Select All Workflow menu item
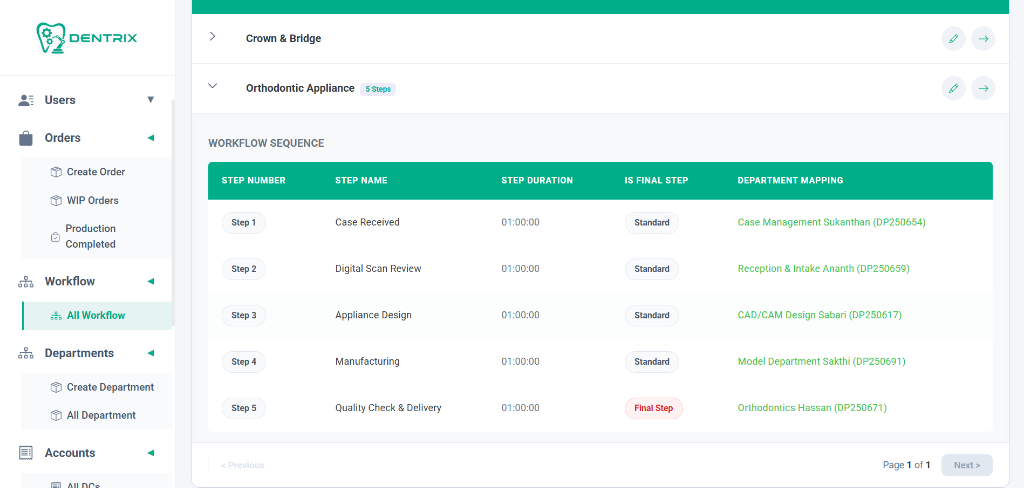The width and height of the screenshot is (1024, 488). point(96,316)
